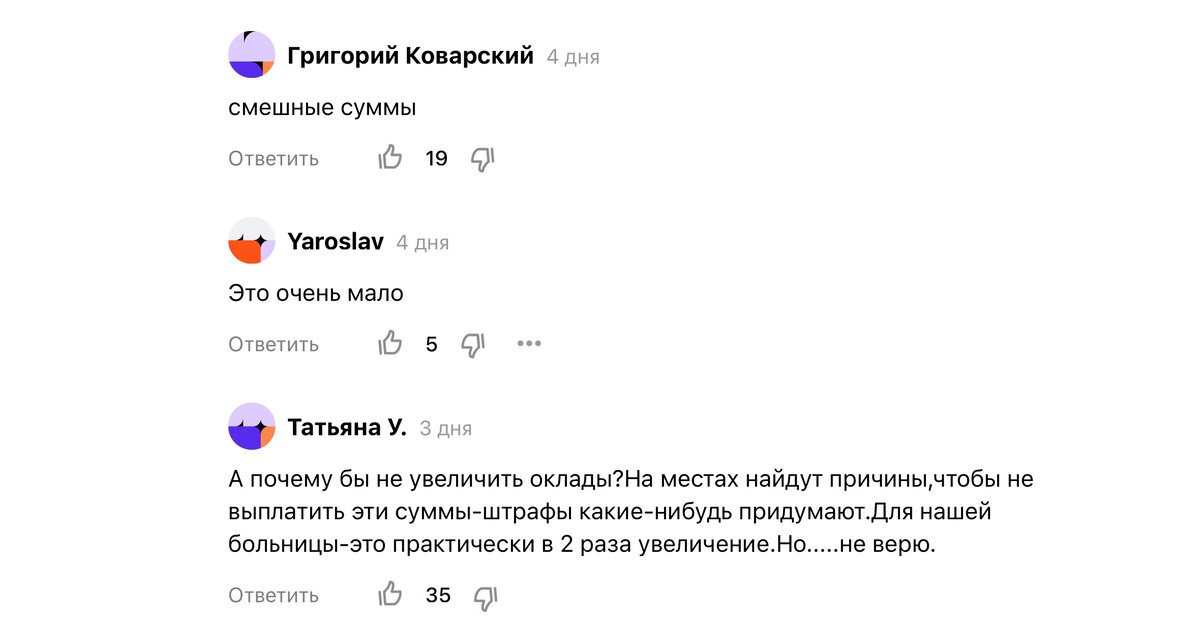Click Ответить under Татьяна У.'s comment
Screen dimensions: 1200x618
pos(272,594)
